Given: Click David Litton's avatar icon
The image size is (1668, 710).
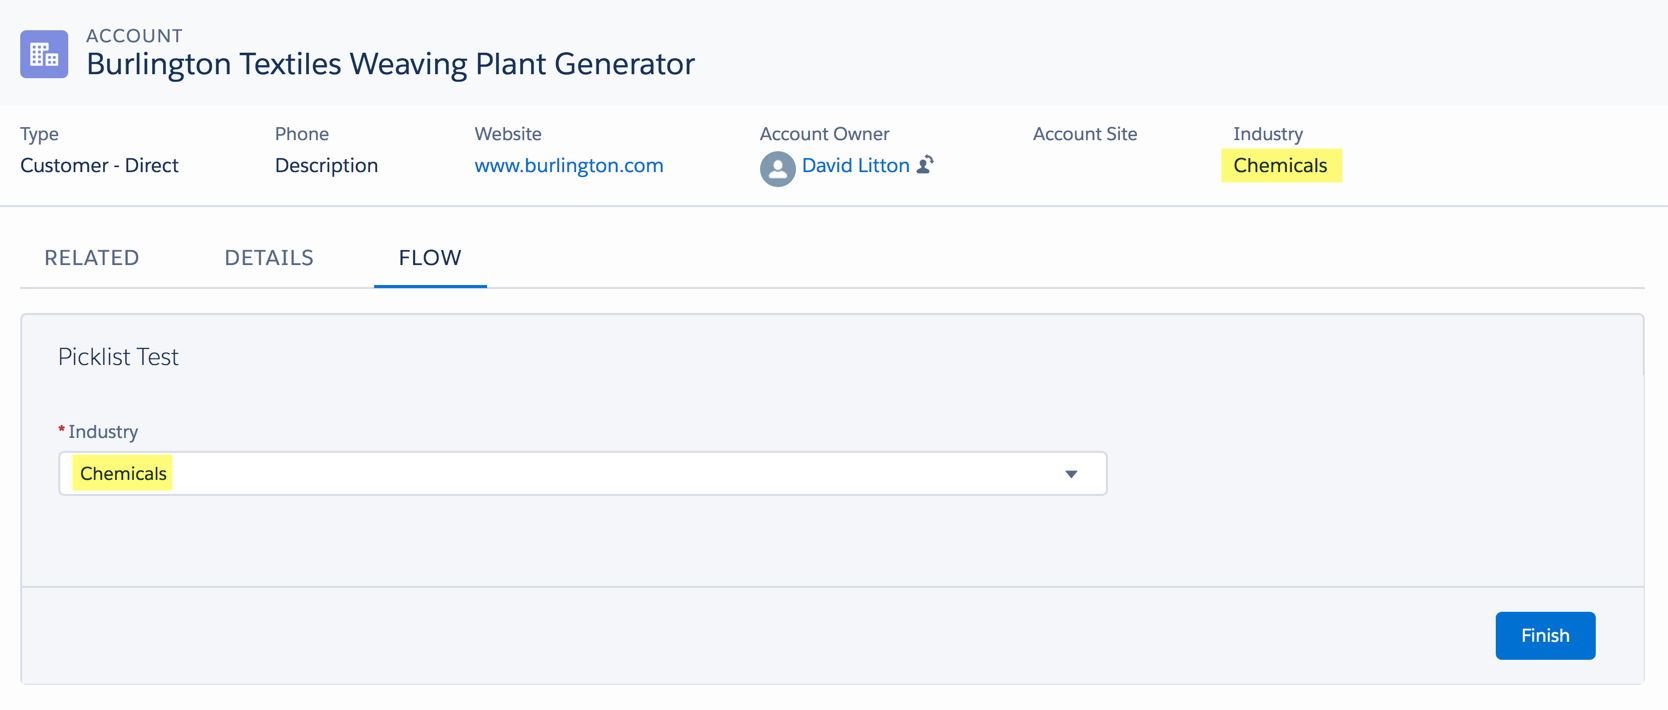Looking at the screenshot, I should [x=777, y=168].
